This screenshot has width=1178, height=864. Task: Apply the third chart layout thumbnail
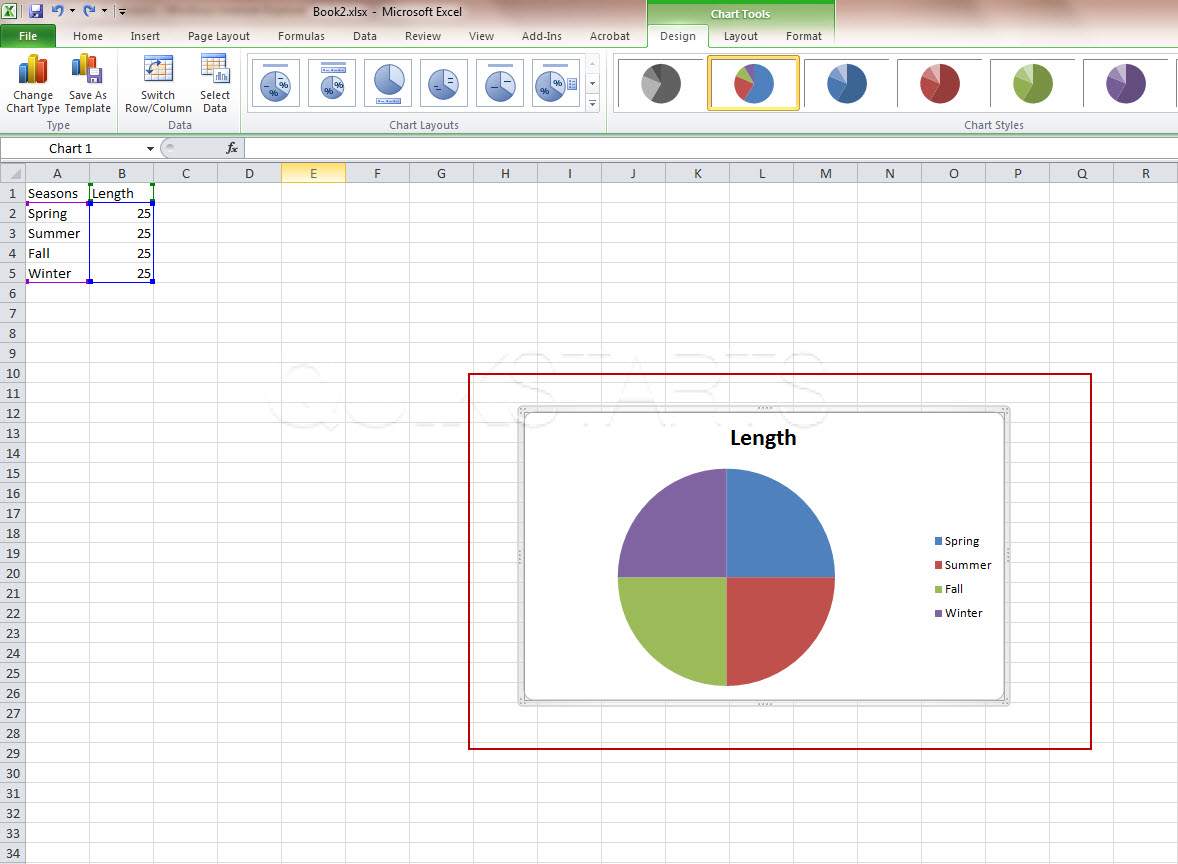click(388, 83)
